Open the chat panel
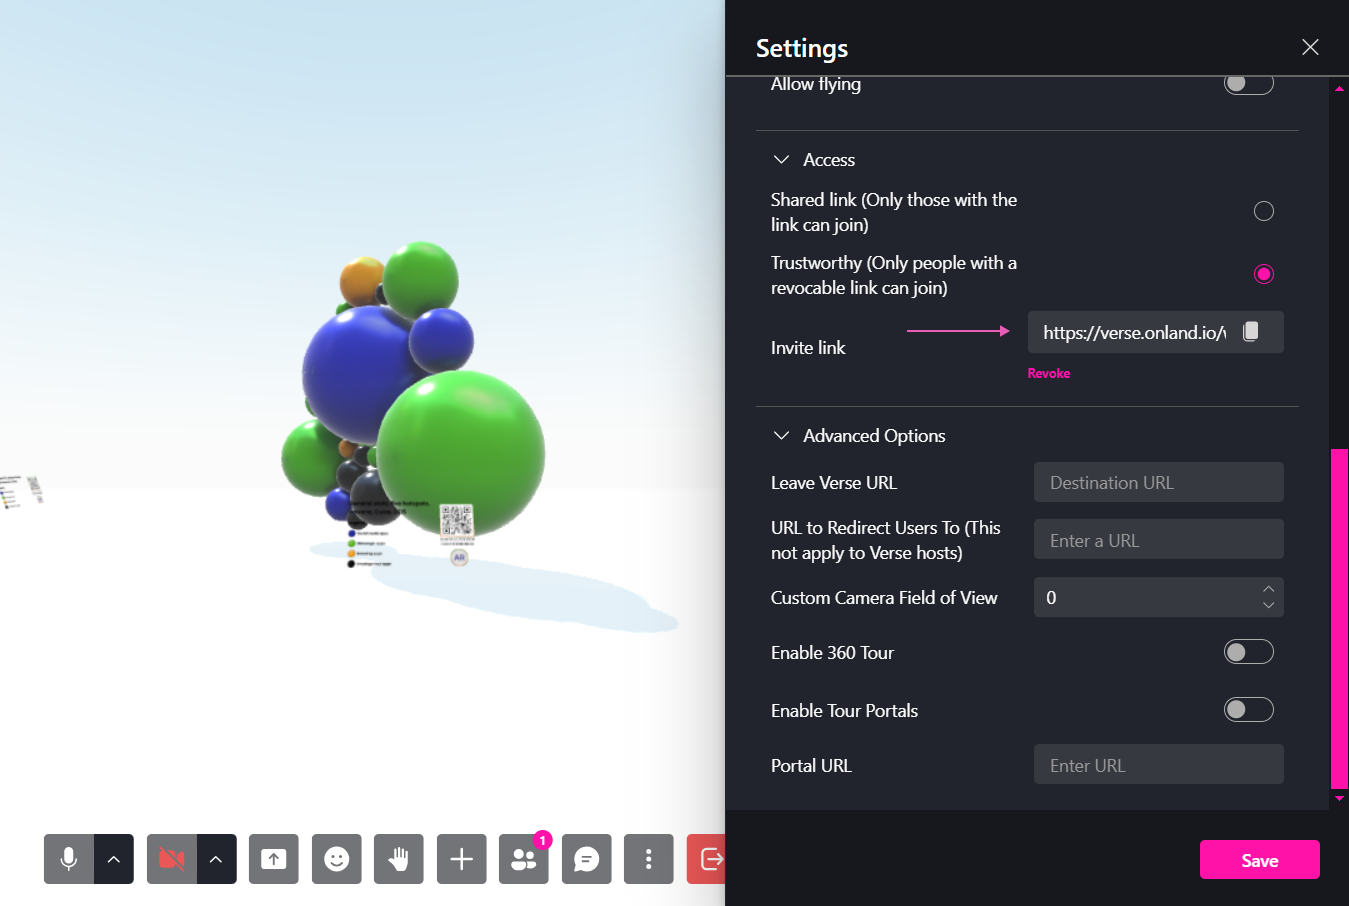The width and height of the screenshot is (1349, 906). [x=586, y=859]
